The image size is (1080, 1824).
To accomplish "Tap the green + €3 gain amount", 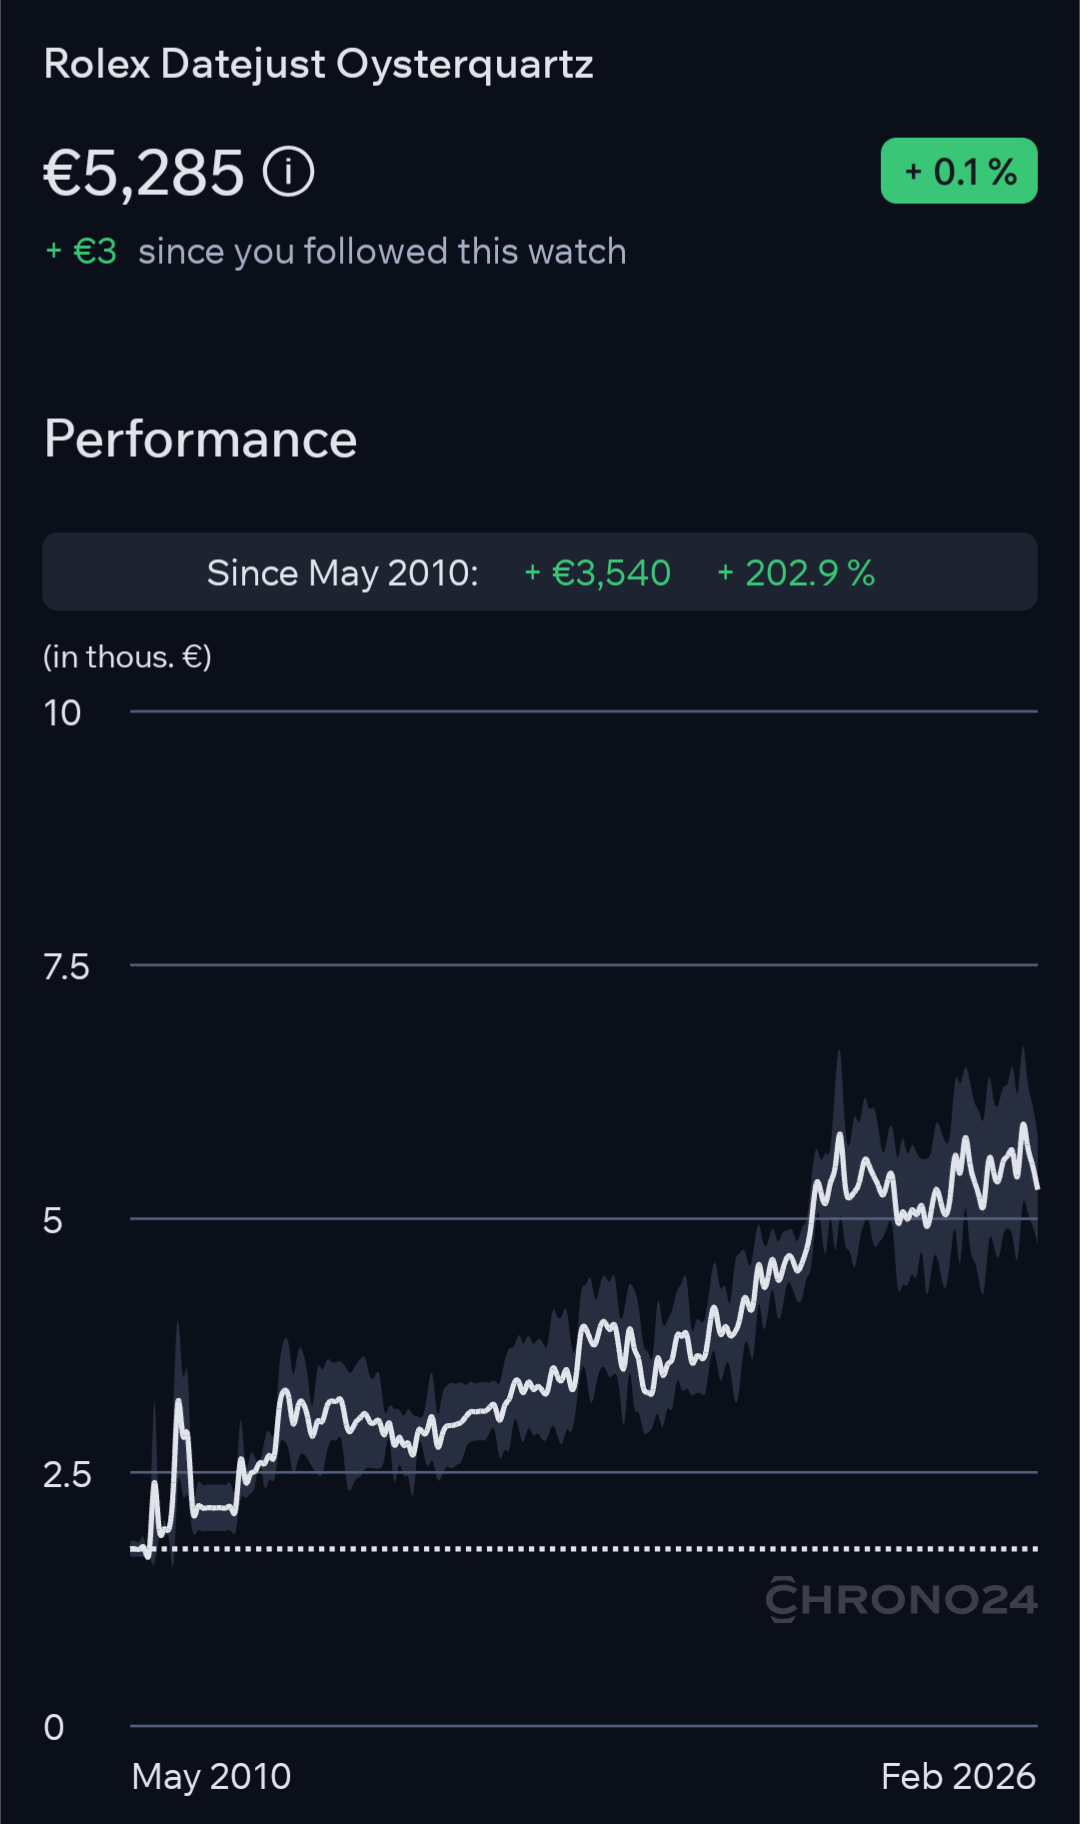I will click(82, 251).
